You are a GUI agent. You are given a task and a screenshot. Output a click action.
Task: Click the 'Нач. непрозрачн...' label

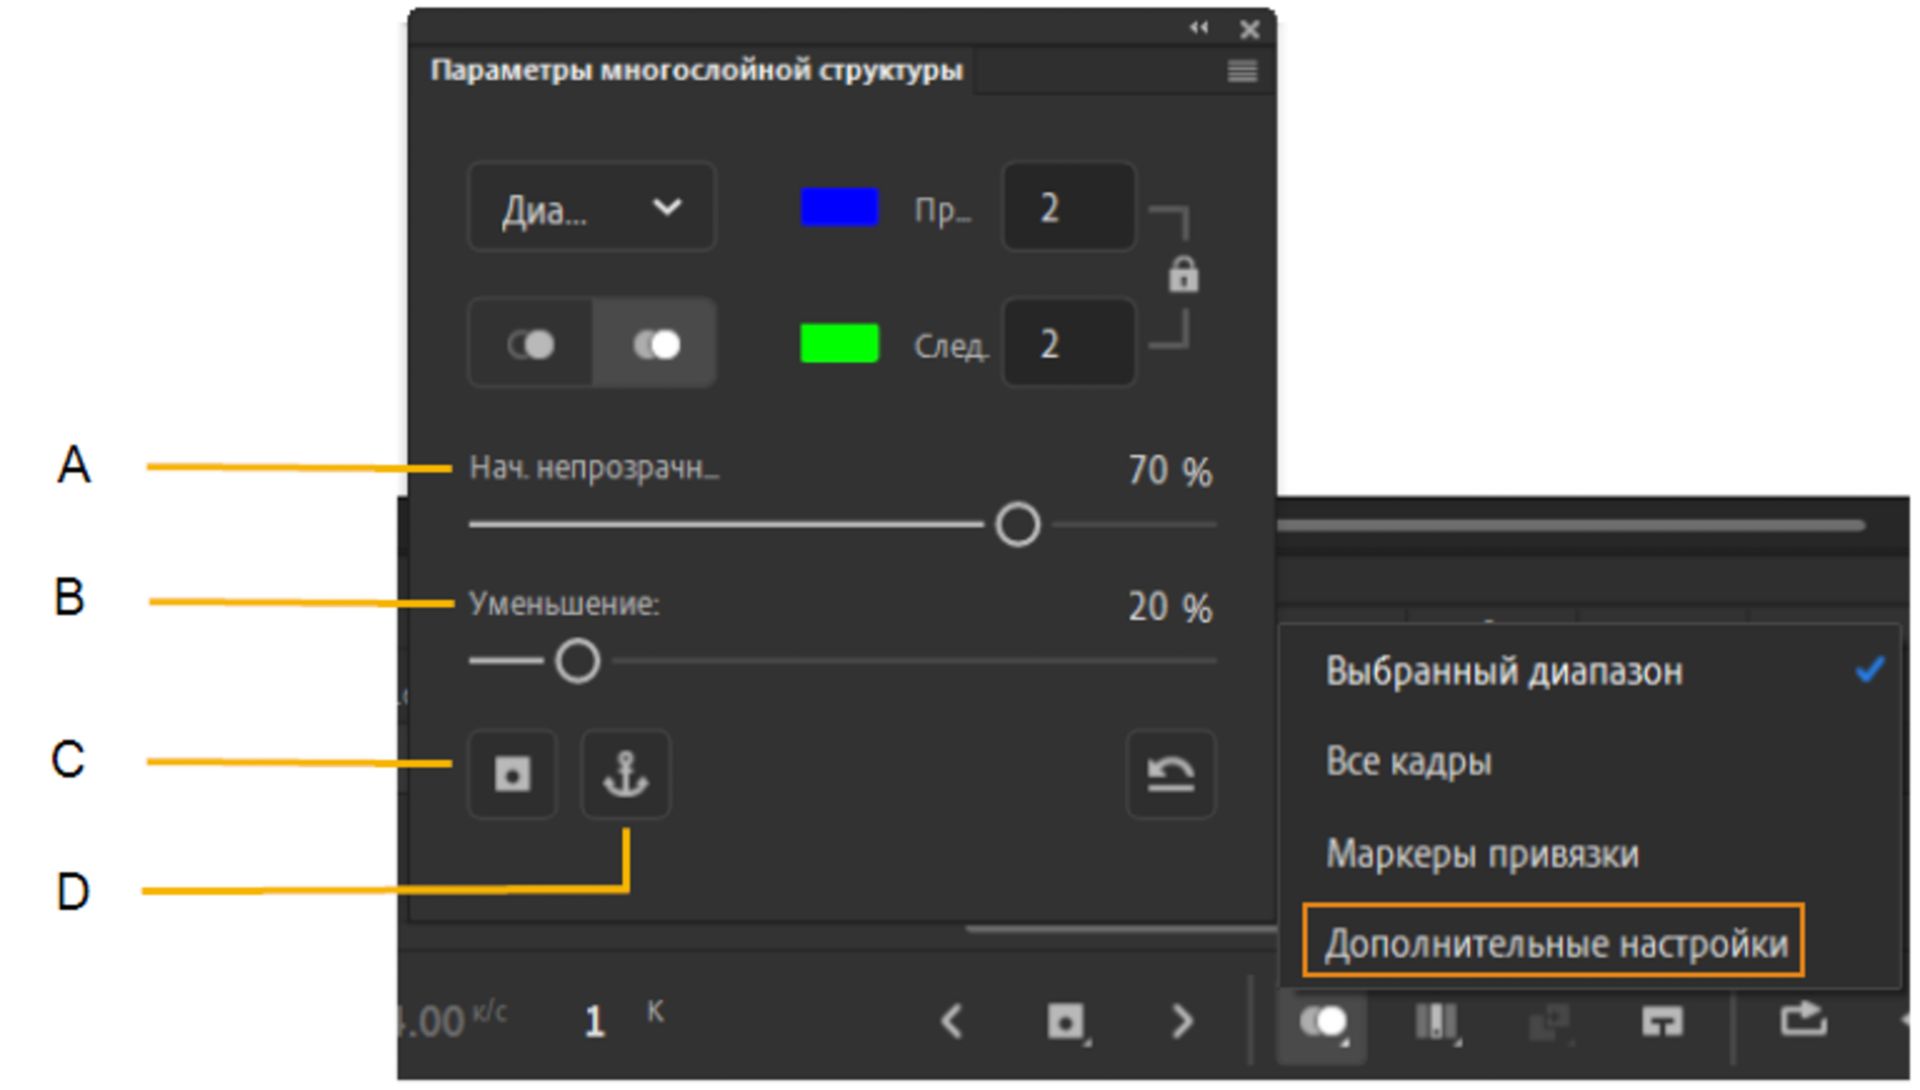(594, 468)
